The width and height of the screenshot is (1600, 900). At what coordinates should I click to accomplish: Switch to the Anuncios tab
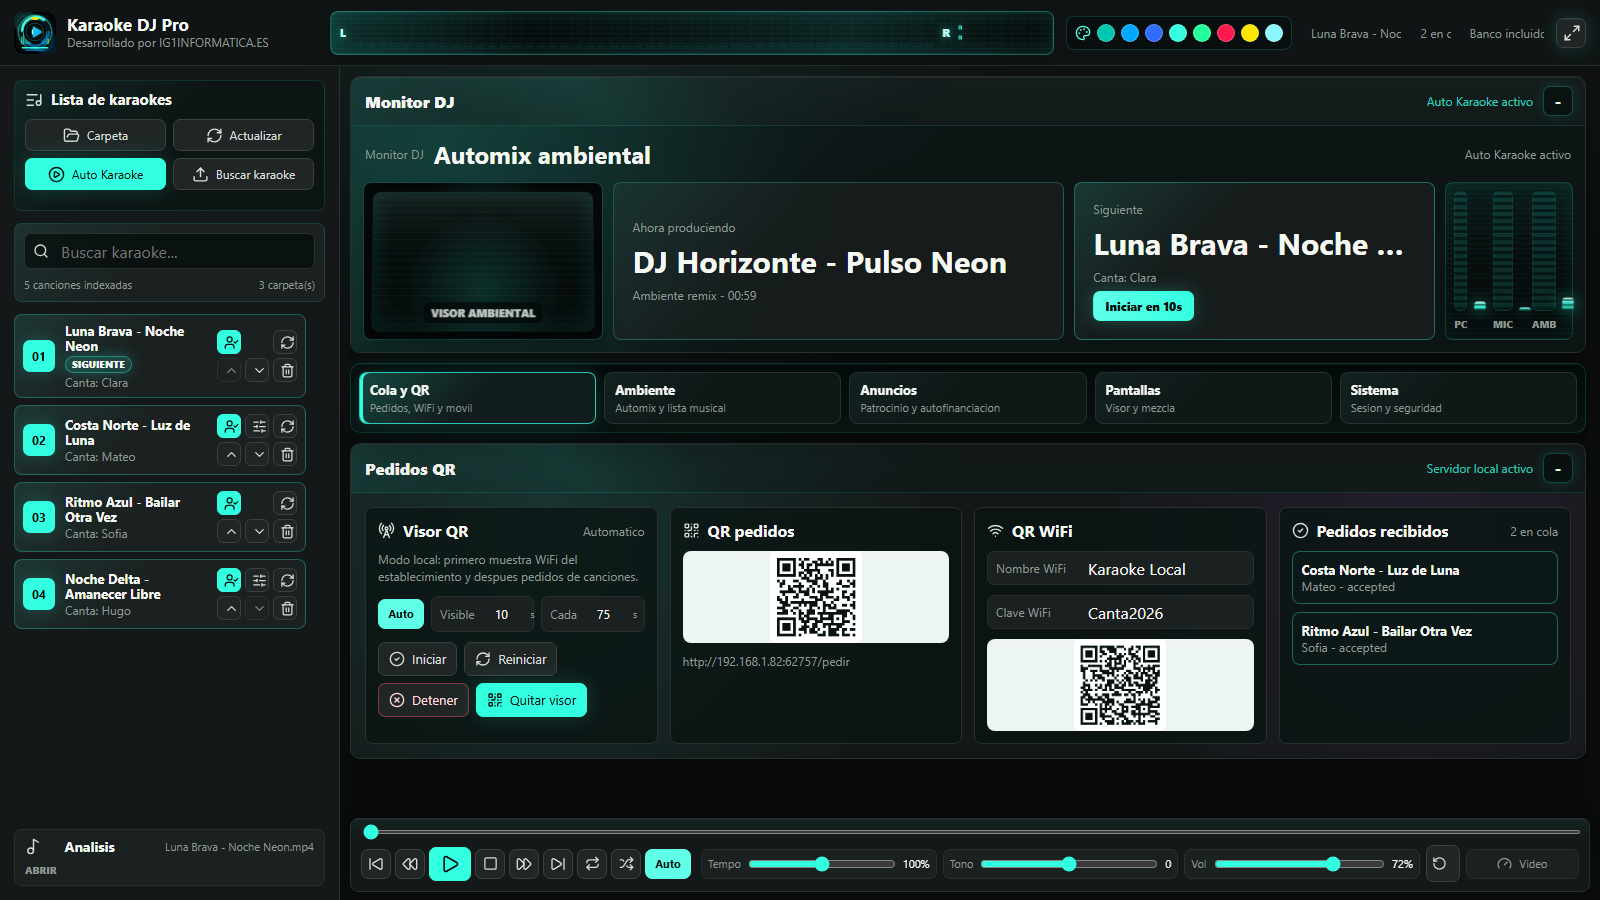pyautogui.click(x=968, y=398)
